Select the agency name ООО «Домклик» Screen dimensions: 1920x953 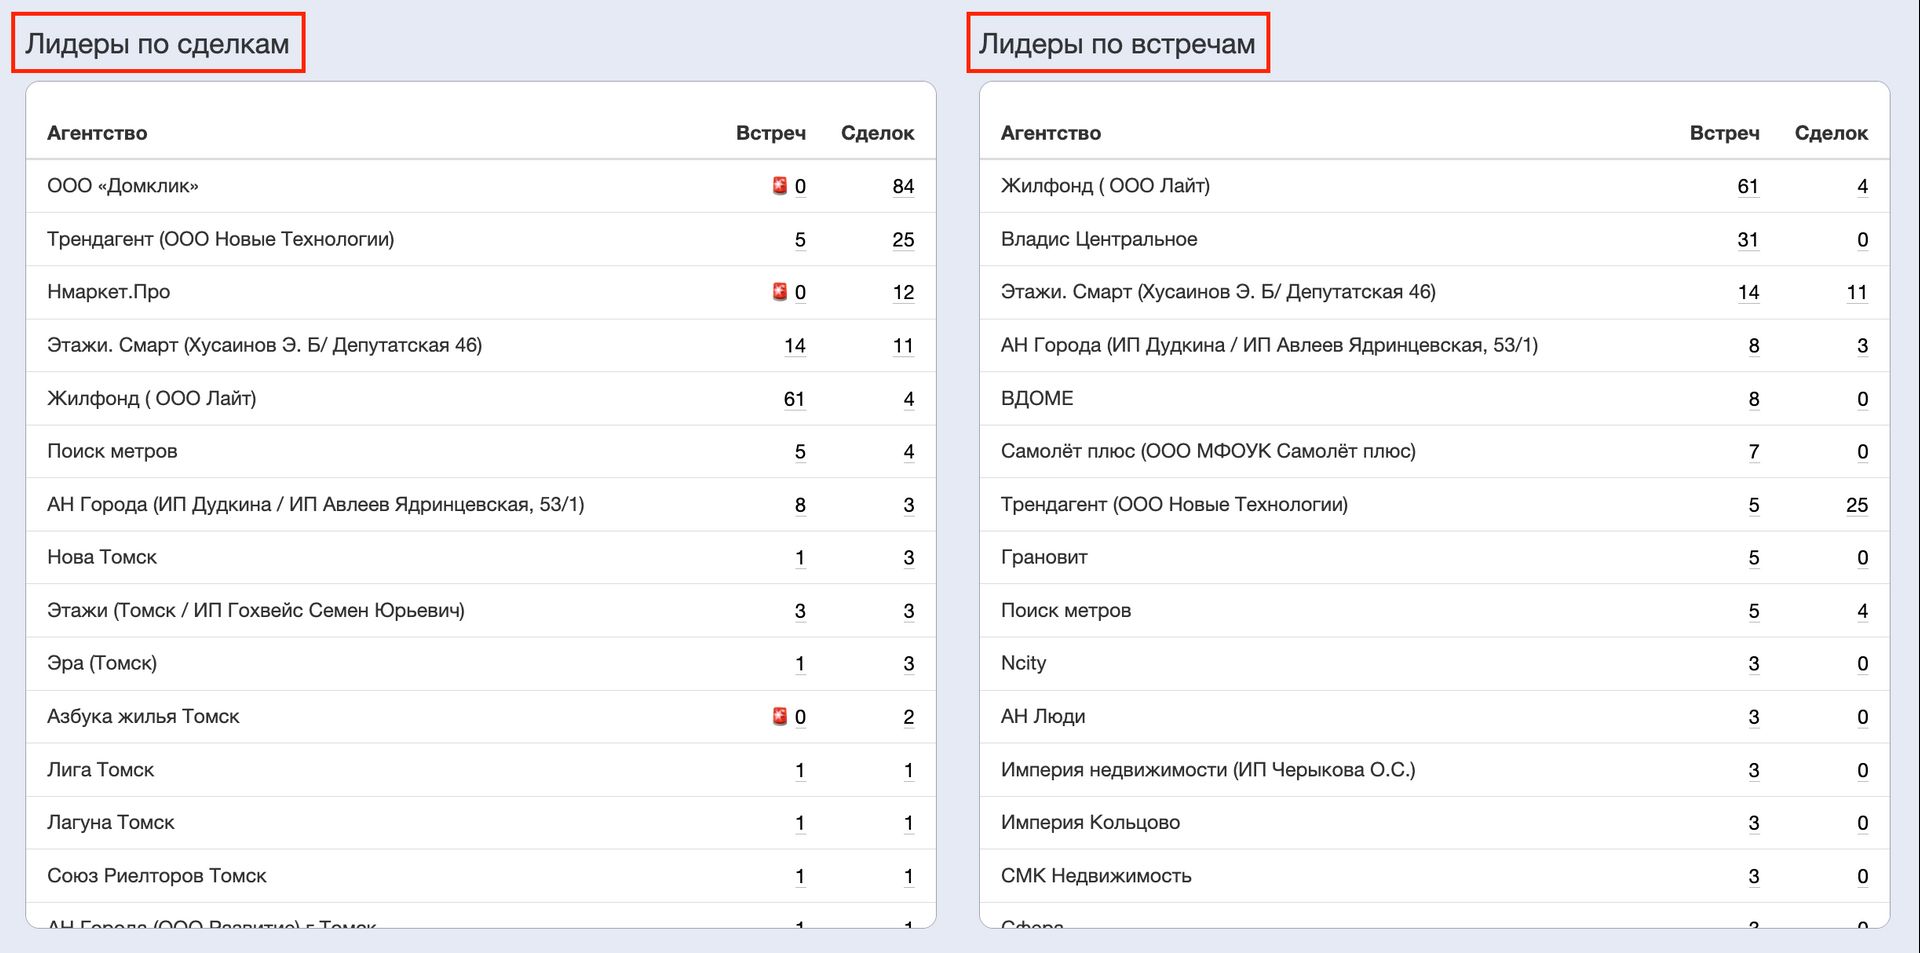tap(123, 186)
